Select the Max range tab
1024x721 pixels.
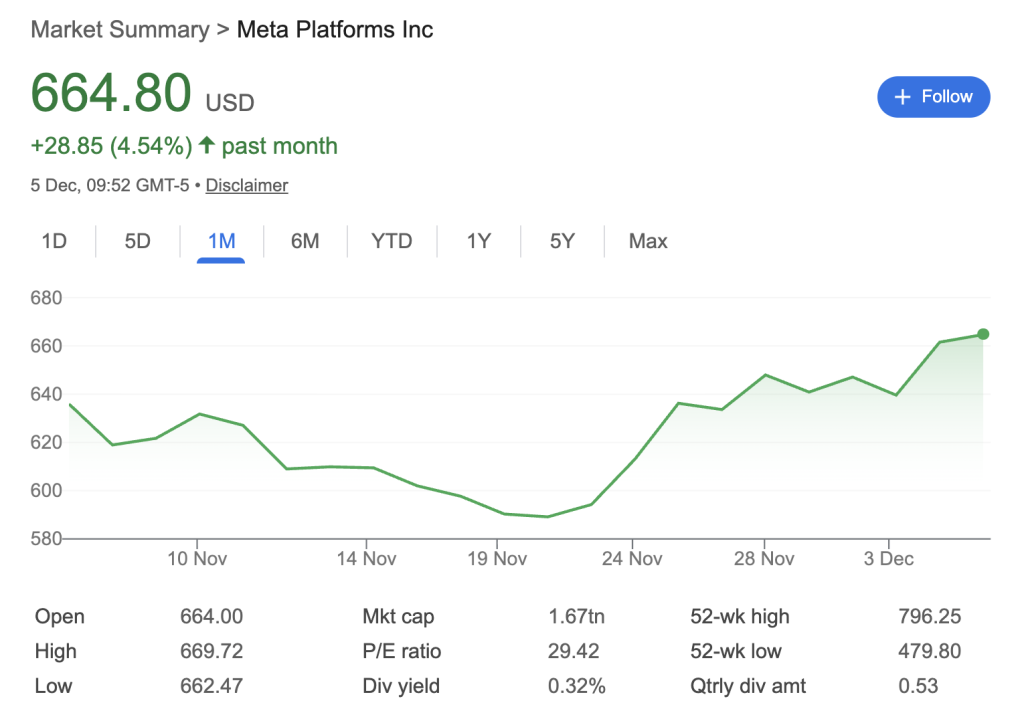click(x=648, y=241)
